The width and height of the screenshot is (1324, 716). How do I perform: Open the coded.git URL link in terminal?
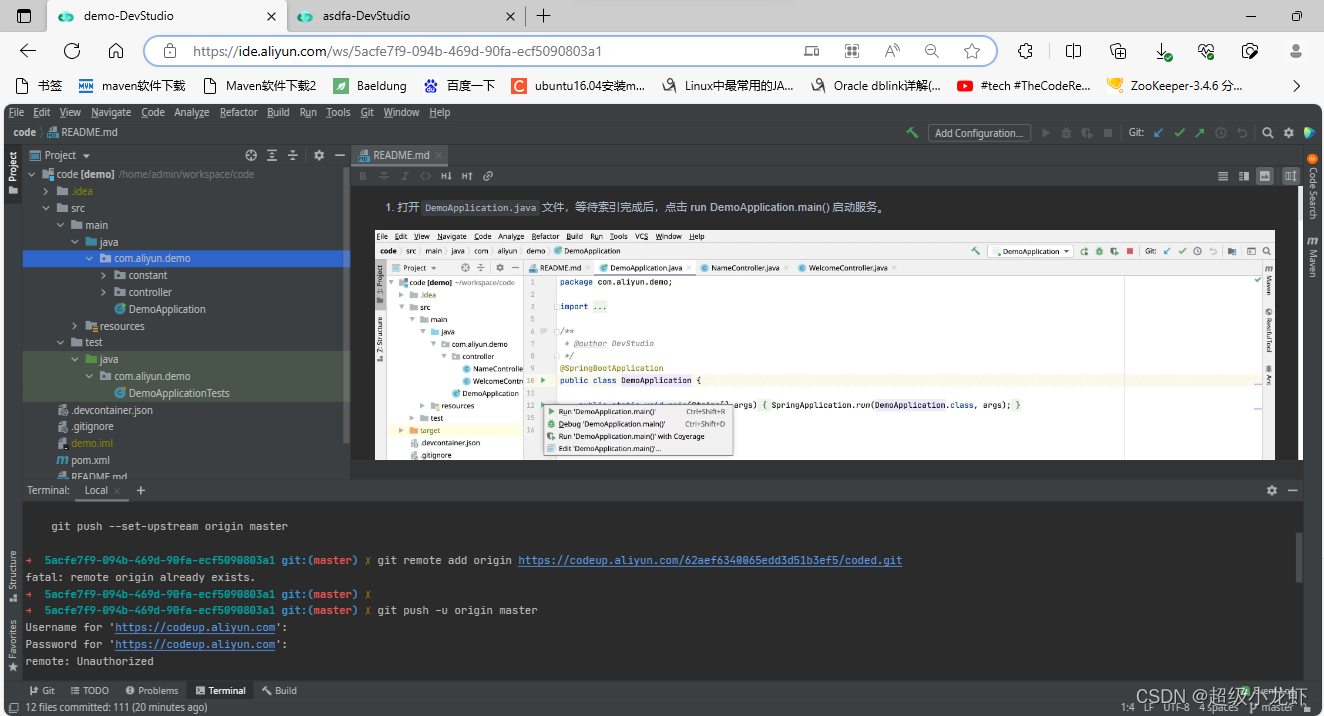[710, 560]
